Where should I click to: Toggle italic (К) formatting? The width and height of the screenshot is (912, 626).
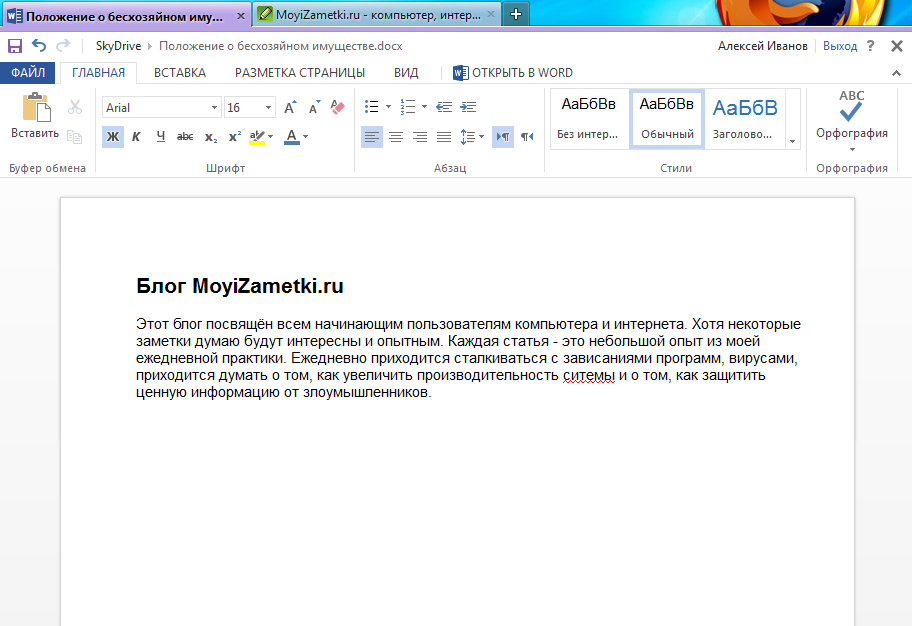136,137
